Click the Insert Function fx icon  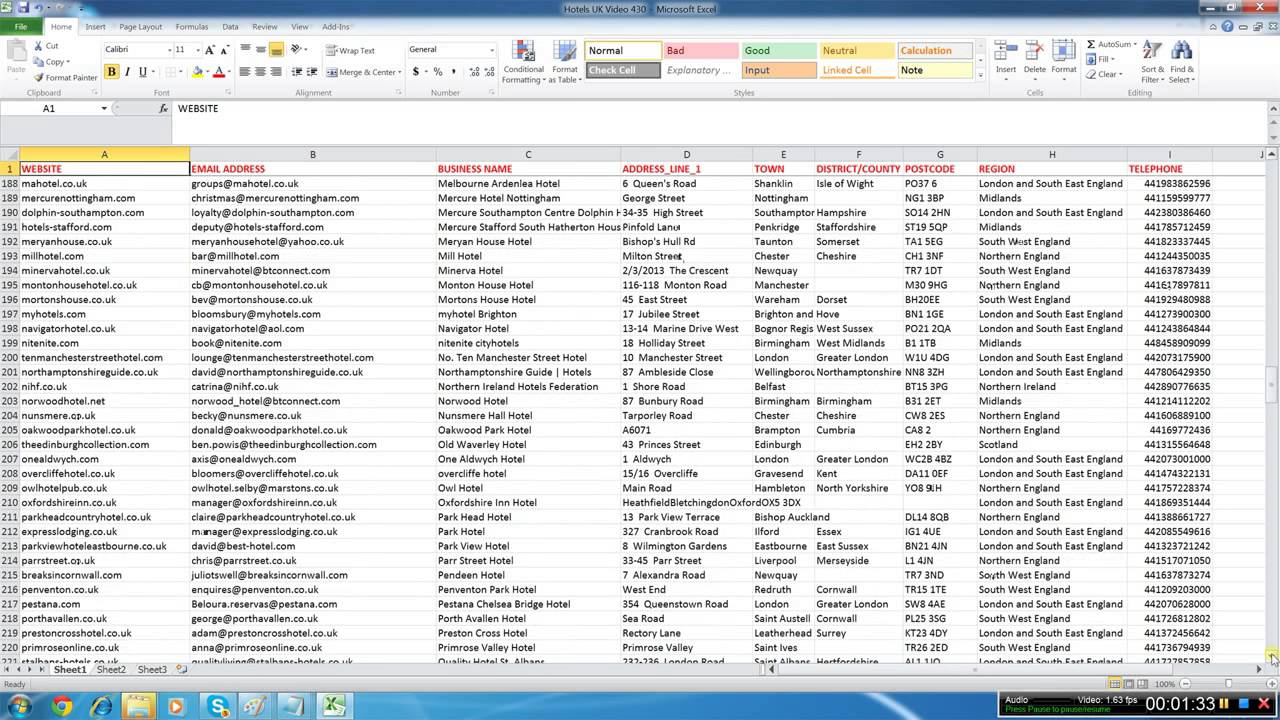164,108
